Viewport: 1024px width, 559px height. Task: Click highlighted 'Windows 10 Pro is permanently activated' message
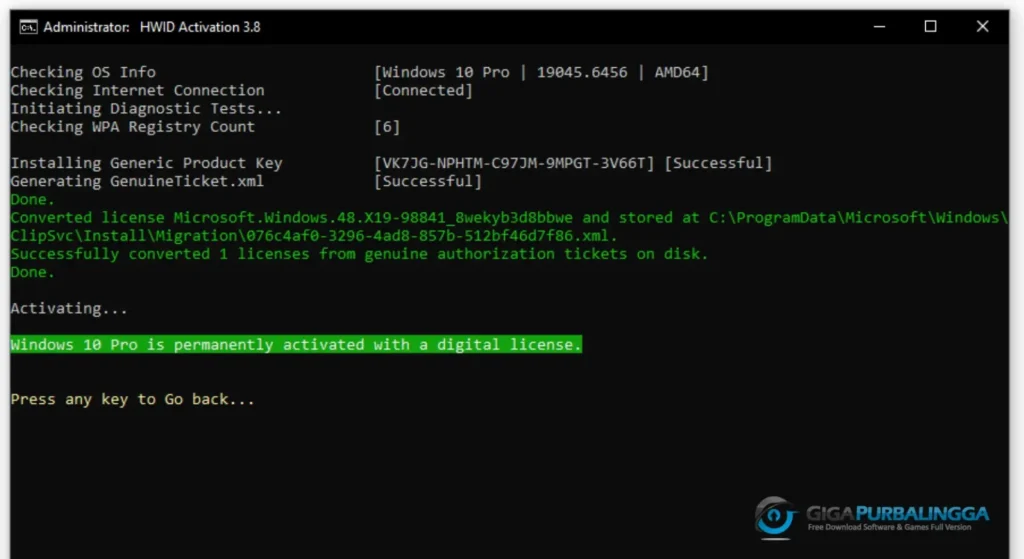pos(296,344)
